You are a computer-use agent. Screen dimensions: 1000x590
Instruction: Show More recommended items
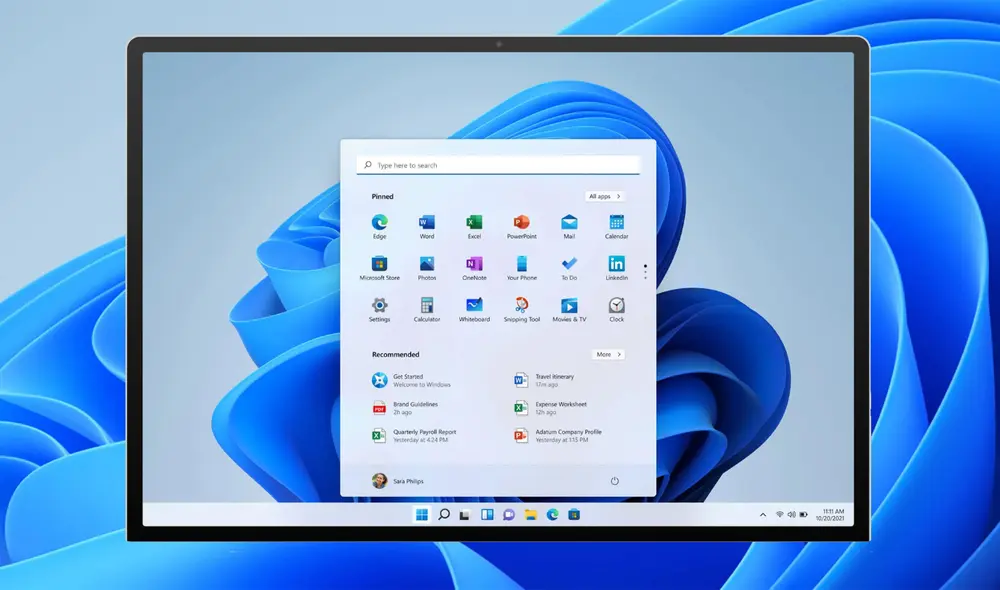608,355
